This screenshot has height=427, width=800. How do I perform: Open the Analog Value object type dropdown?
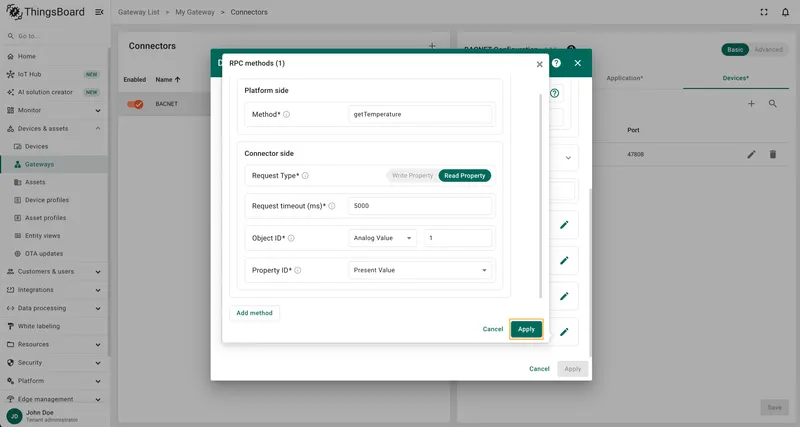pos(382,238)
